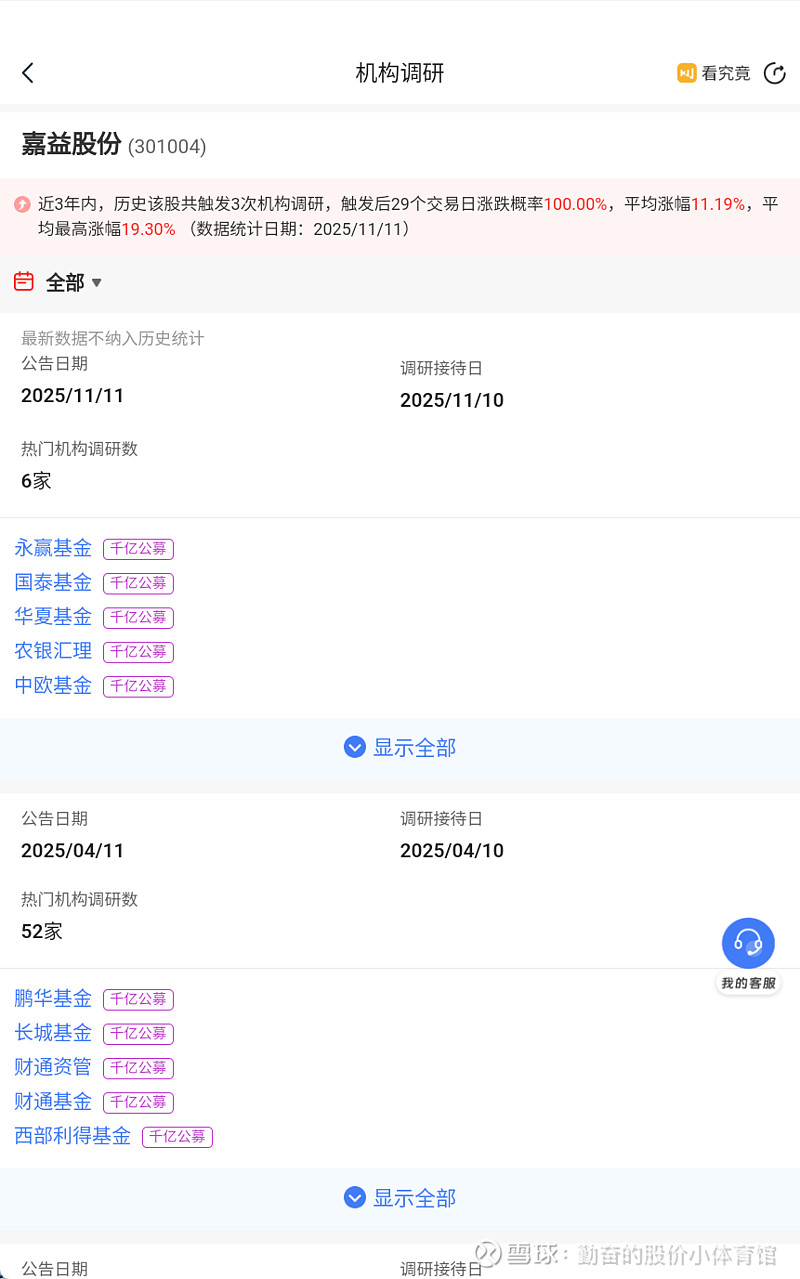
Task: Open 财通资管 institution link
Action: [x=53, y=1067]
